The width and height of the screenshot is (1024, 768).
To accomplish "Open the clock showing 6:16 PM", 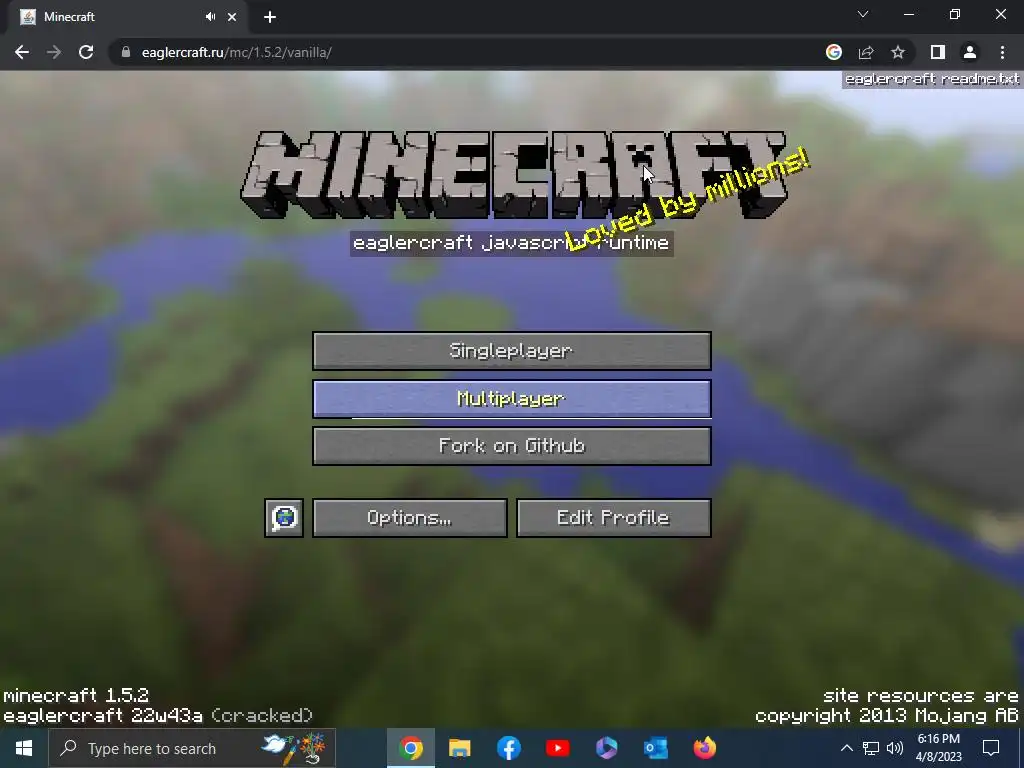I will pos(938,748).
